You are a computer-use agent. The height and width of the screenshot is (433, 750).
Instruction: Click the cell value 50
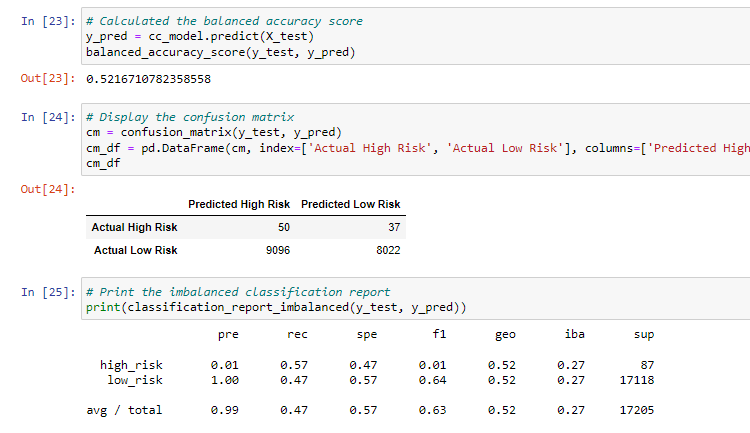tap(284, 227)
